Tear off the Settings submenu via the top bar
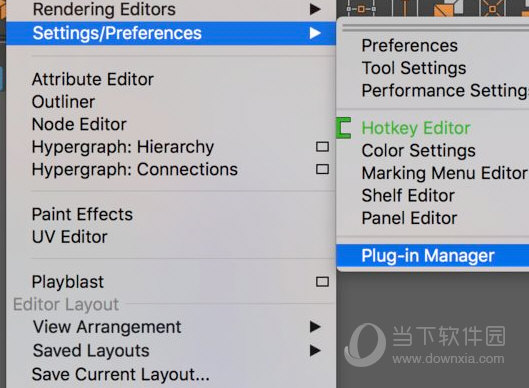This screenshot has height=388, width=529. tap(435, 28)
